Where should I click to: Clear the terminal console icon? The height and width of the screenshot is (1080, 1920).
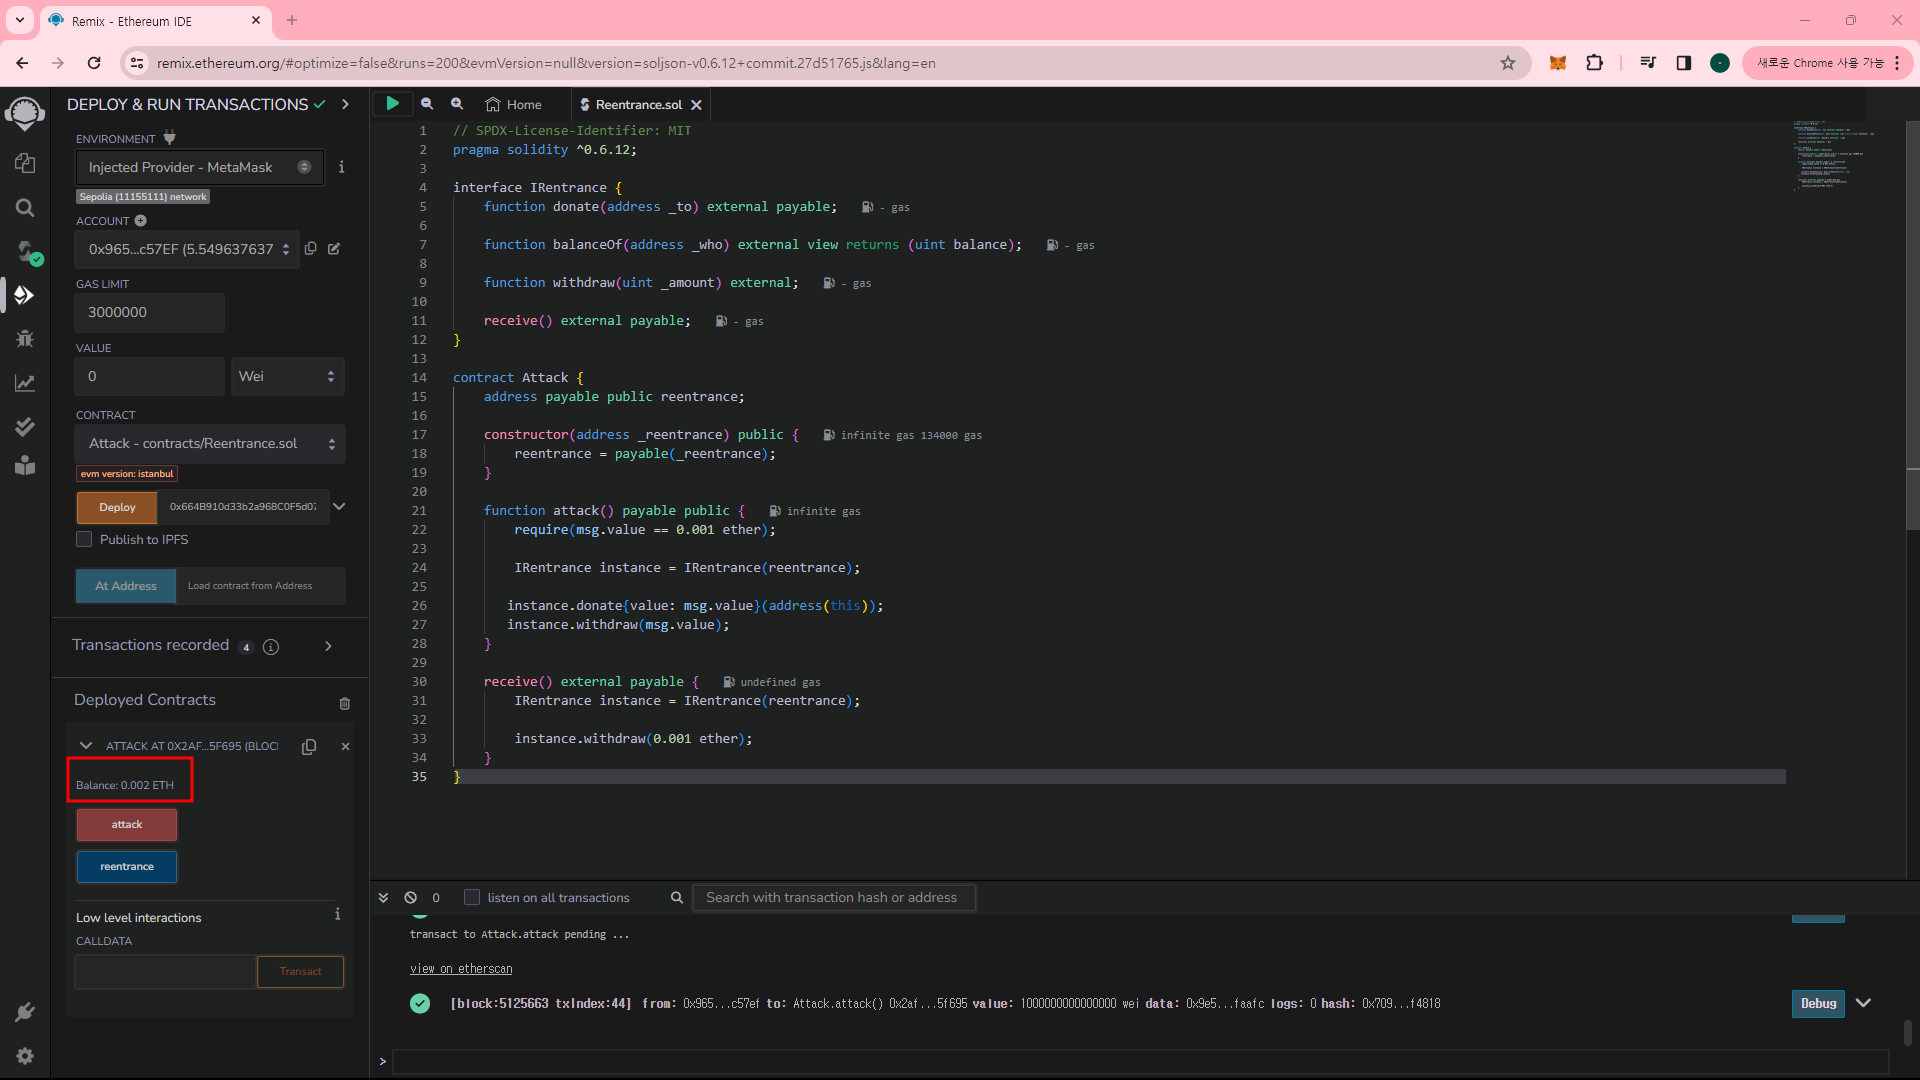[411, 898]
